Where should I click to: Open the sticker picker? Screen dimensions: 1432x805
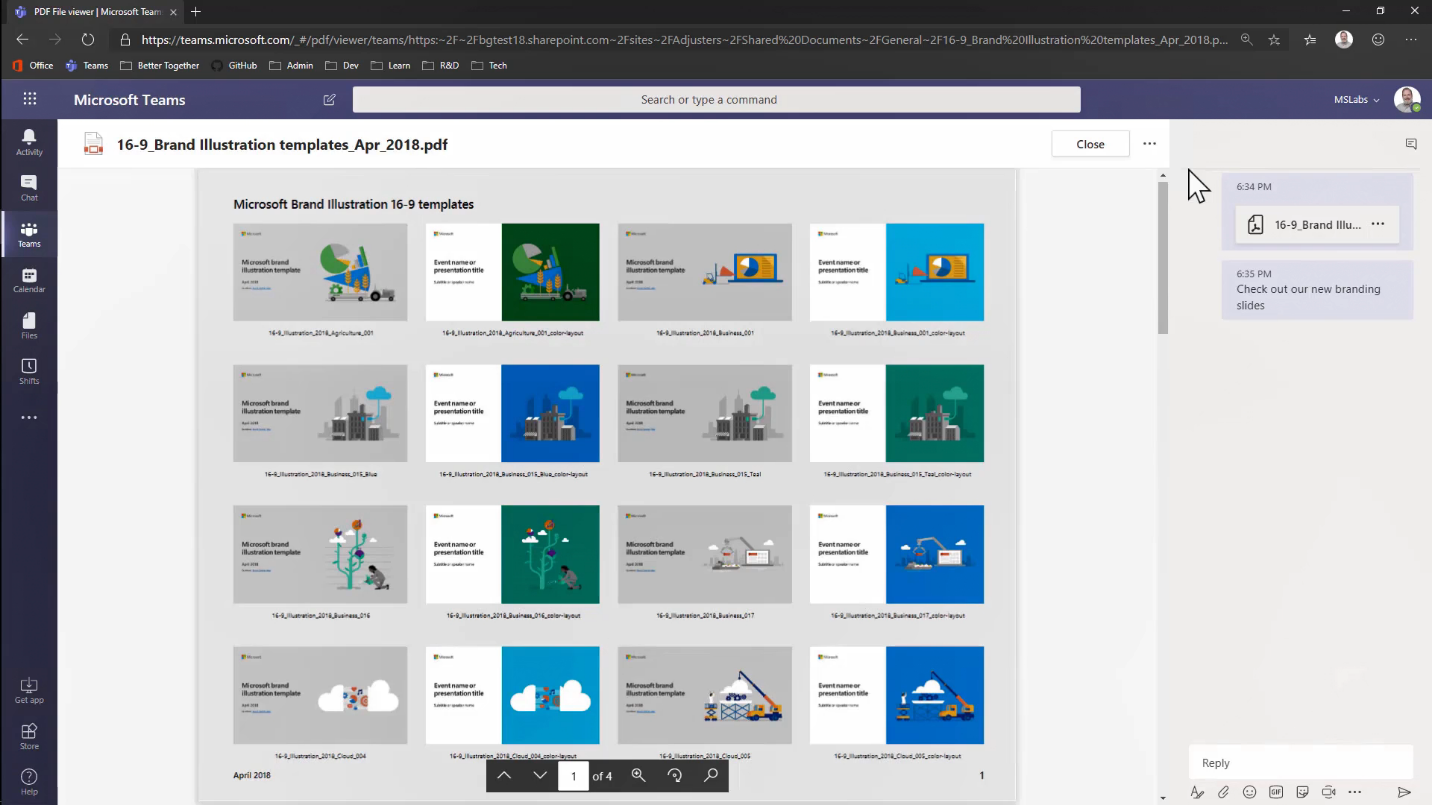[1302, 792]
